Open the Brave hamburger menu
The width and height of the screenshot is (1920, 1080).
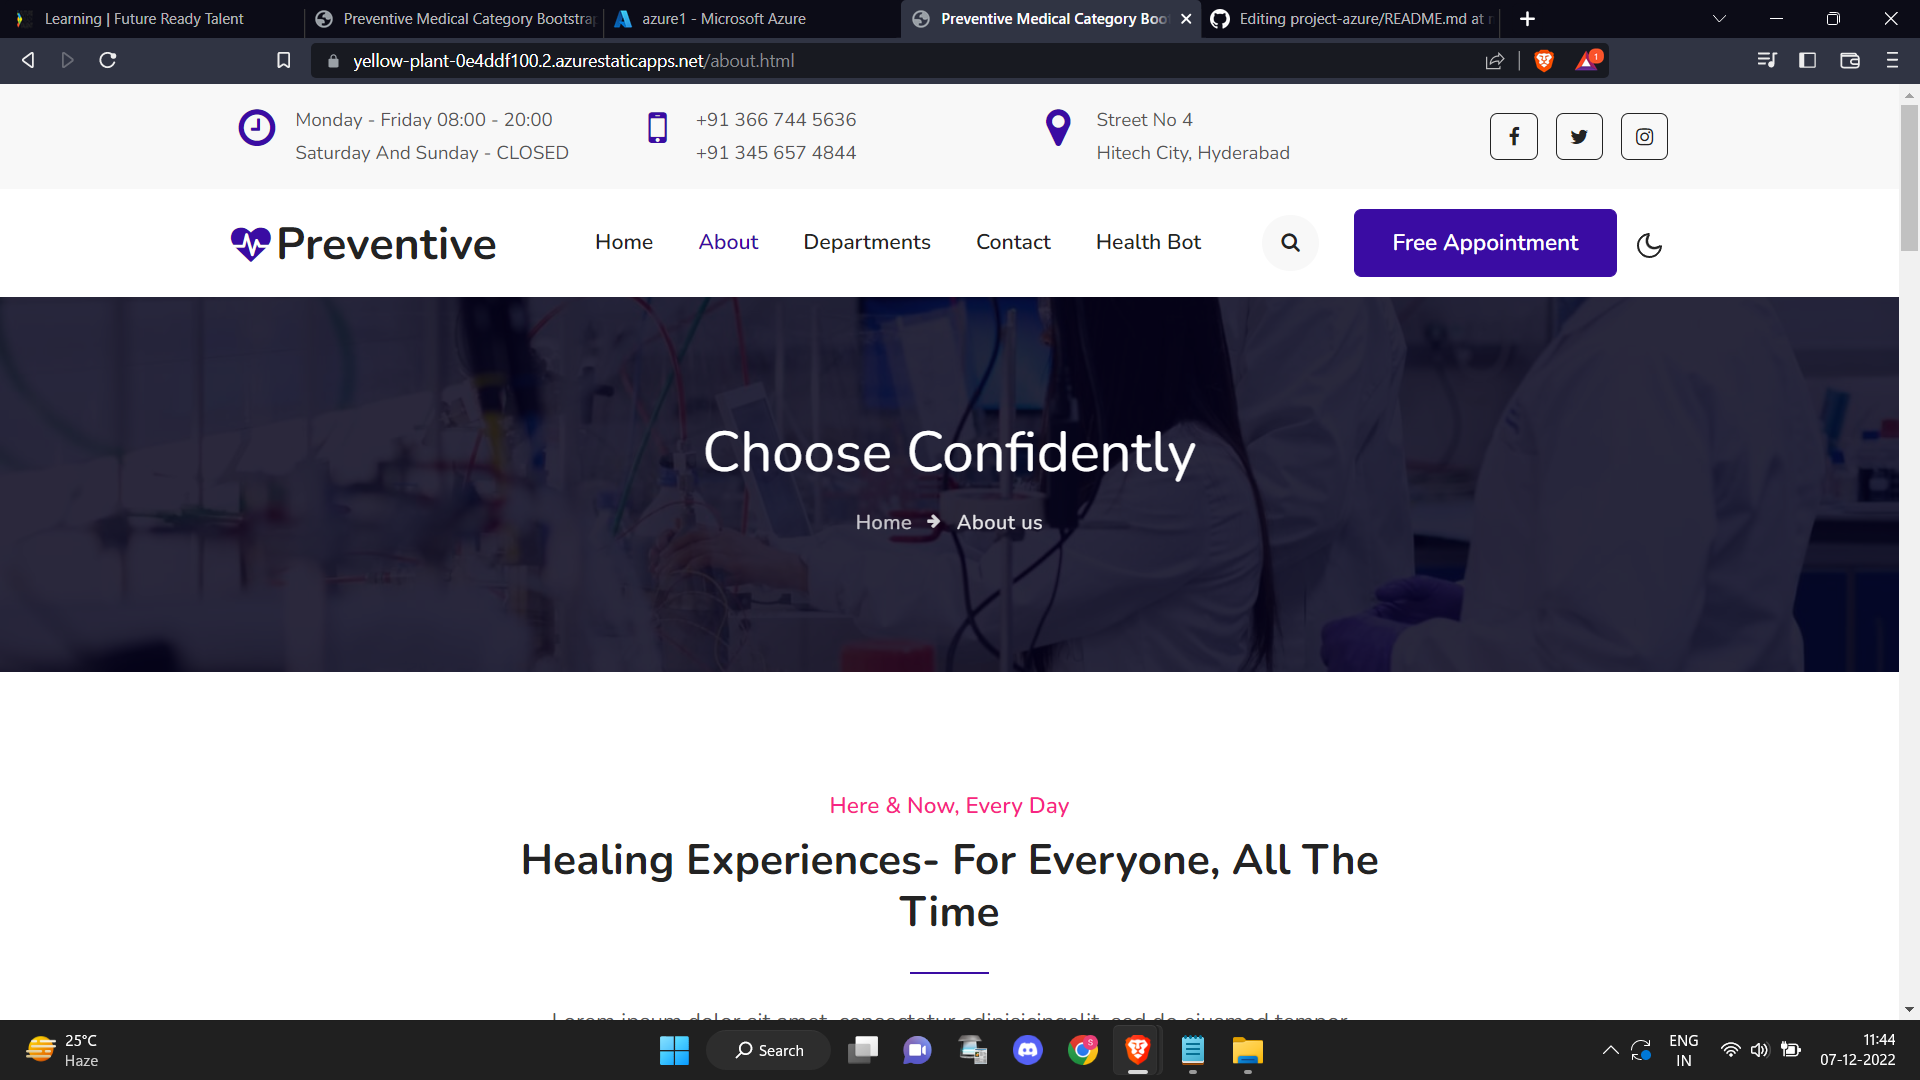1892,61
